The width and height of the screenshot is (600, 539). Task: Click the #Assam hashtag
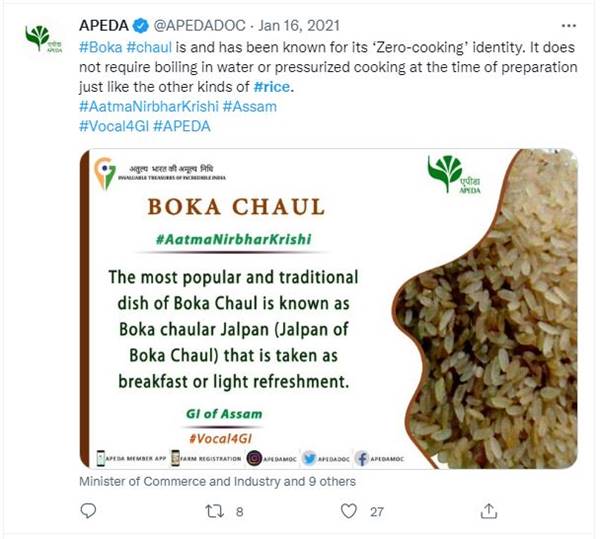[252, 104]
